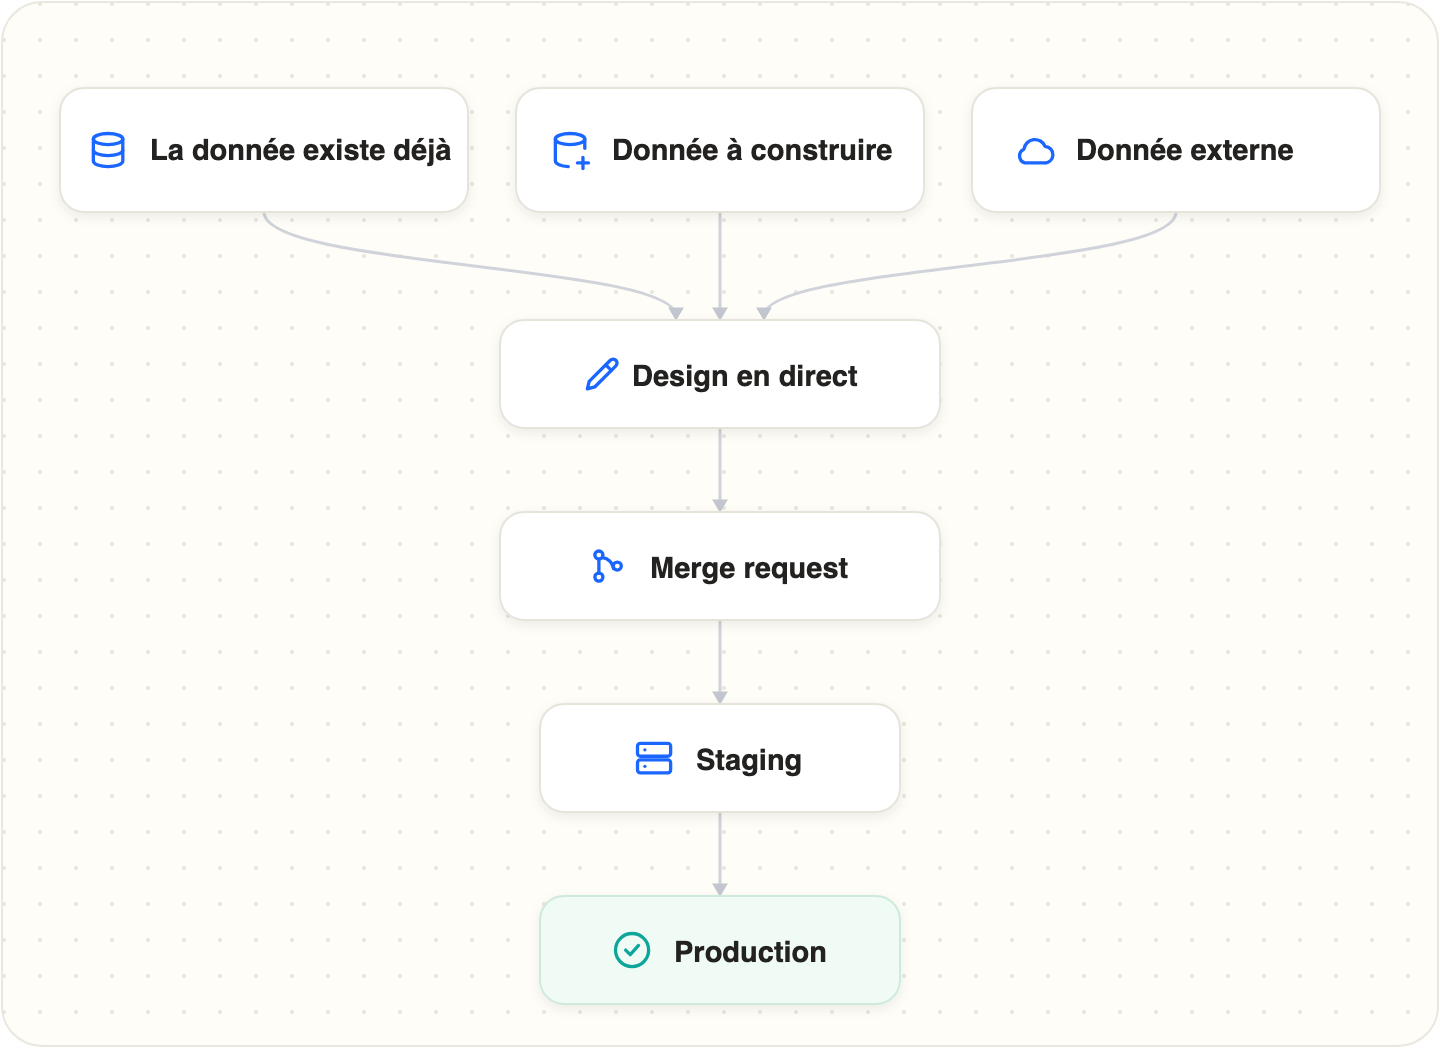Click the green checkmark icon beside Production

[x=632, y=950]
